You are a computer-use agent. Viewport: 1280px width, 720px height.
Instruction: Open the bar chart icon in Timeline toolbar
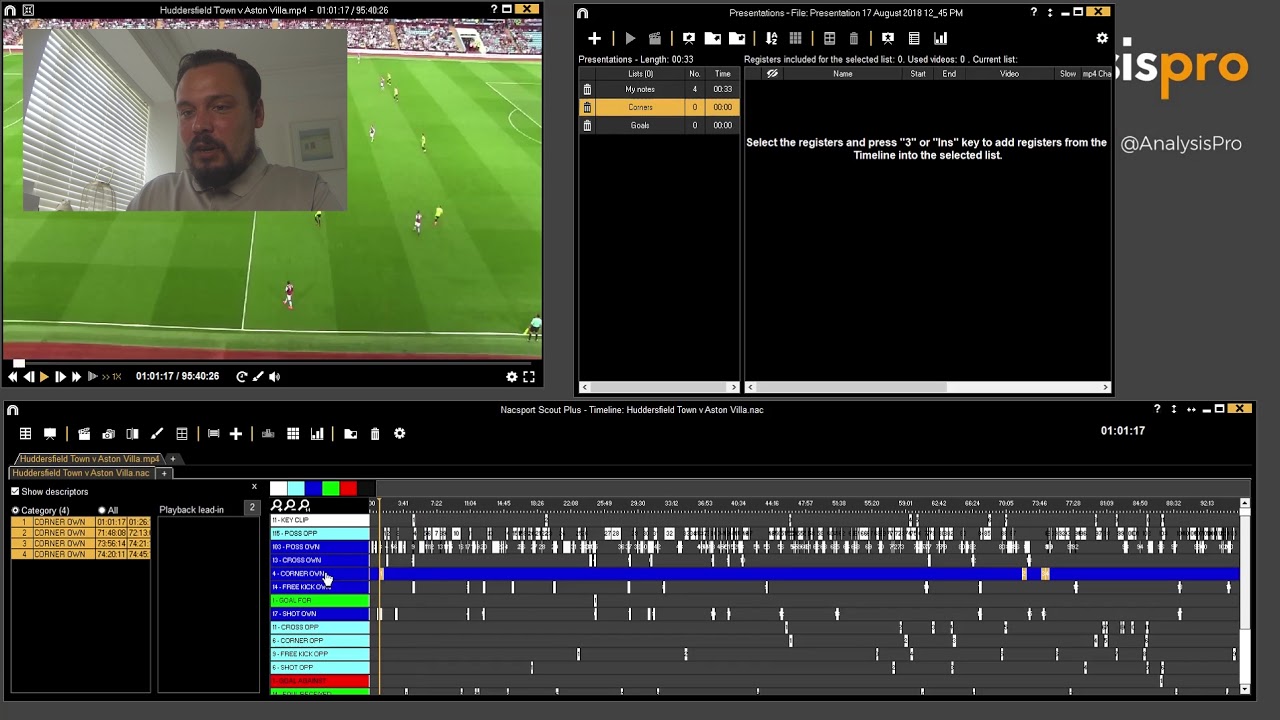tap(317, 434)
